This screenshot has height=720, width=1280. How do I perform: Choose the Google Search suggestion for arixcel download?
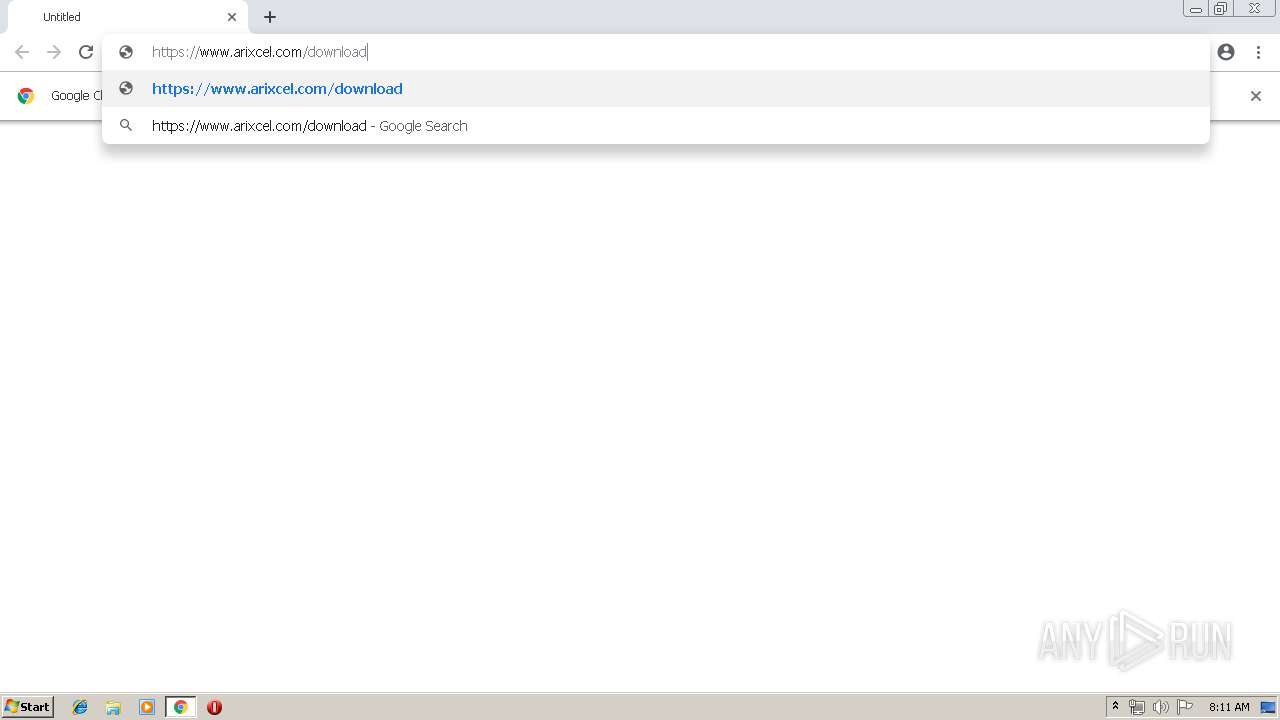[x=656, y=126]
